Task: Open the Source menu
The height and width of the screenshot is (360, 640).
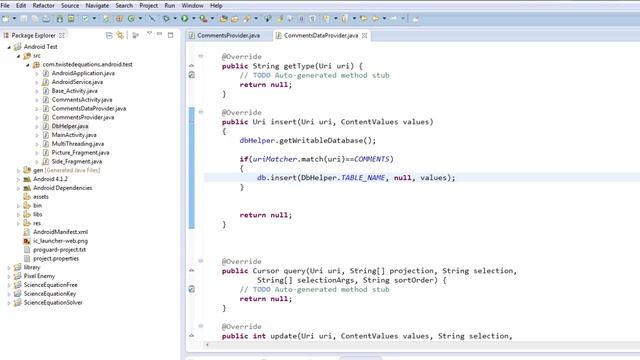Action: pyautogui.click(x=70, y=6)
